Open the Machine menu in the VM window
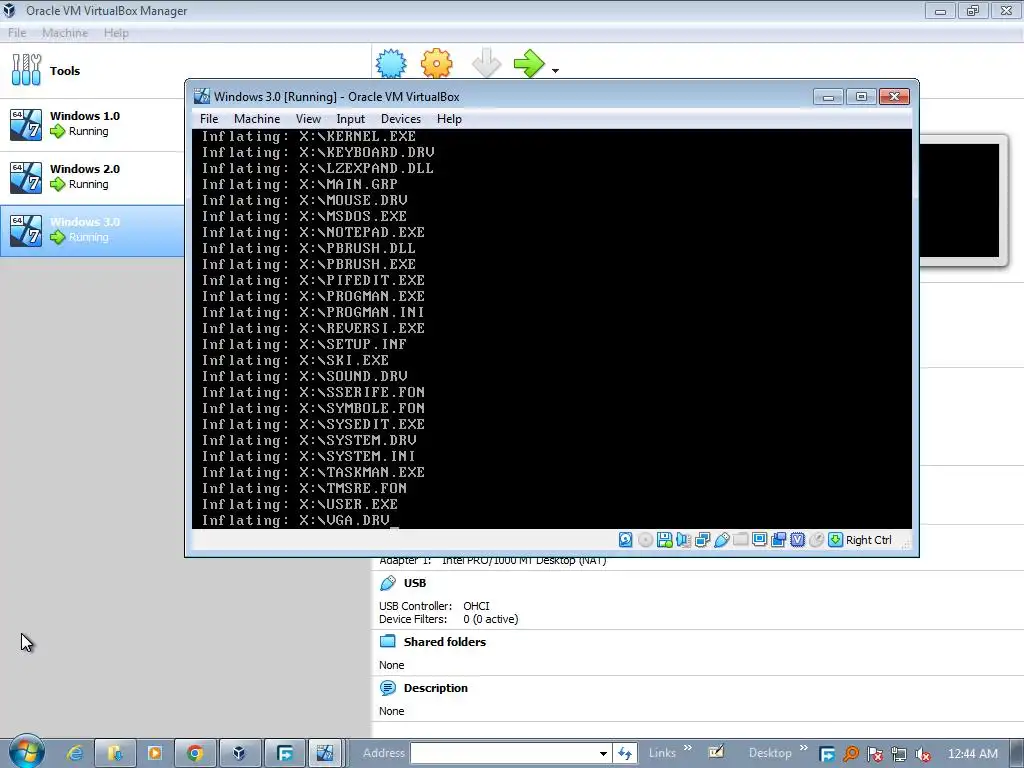The height and width of the screenshot is (768, 1024). [x=257, y=119]
